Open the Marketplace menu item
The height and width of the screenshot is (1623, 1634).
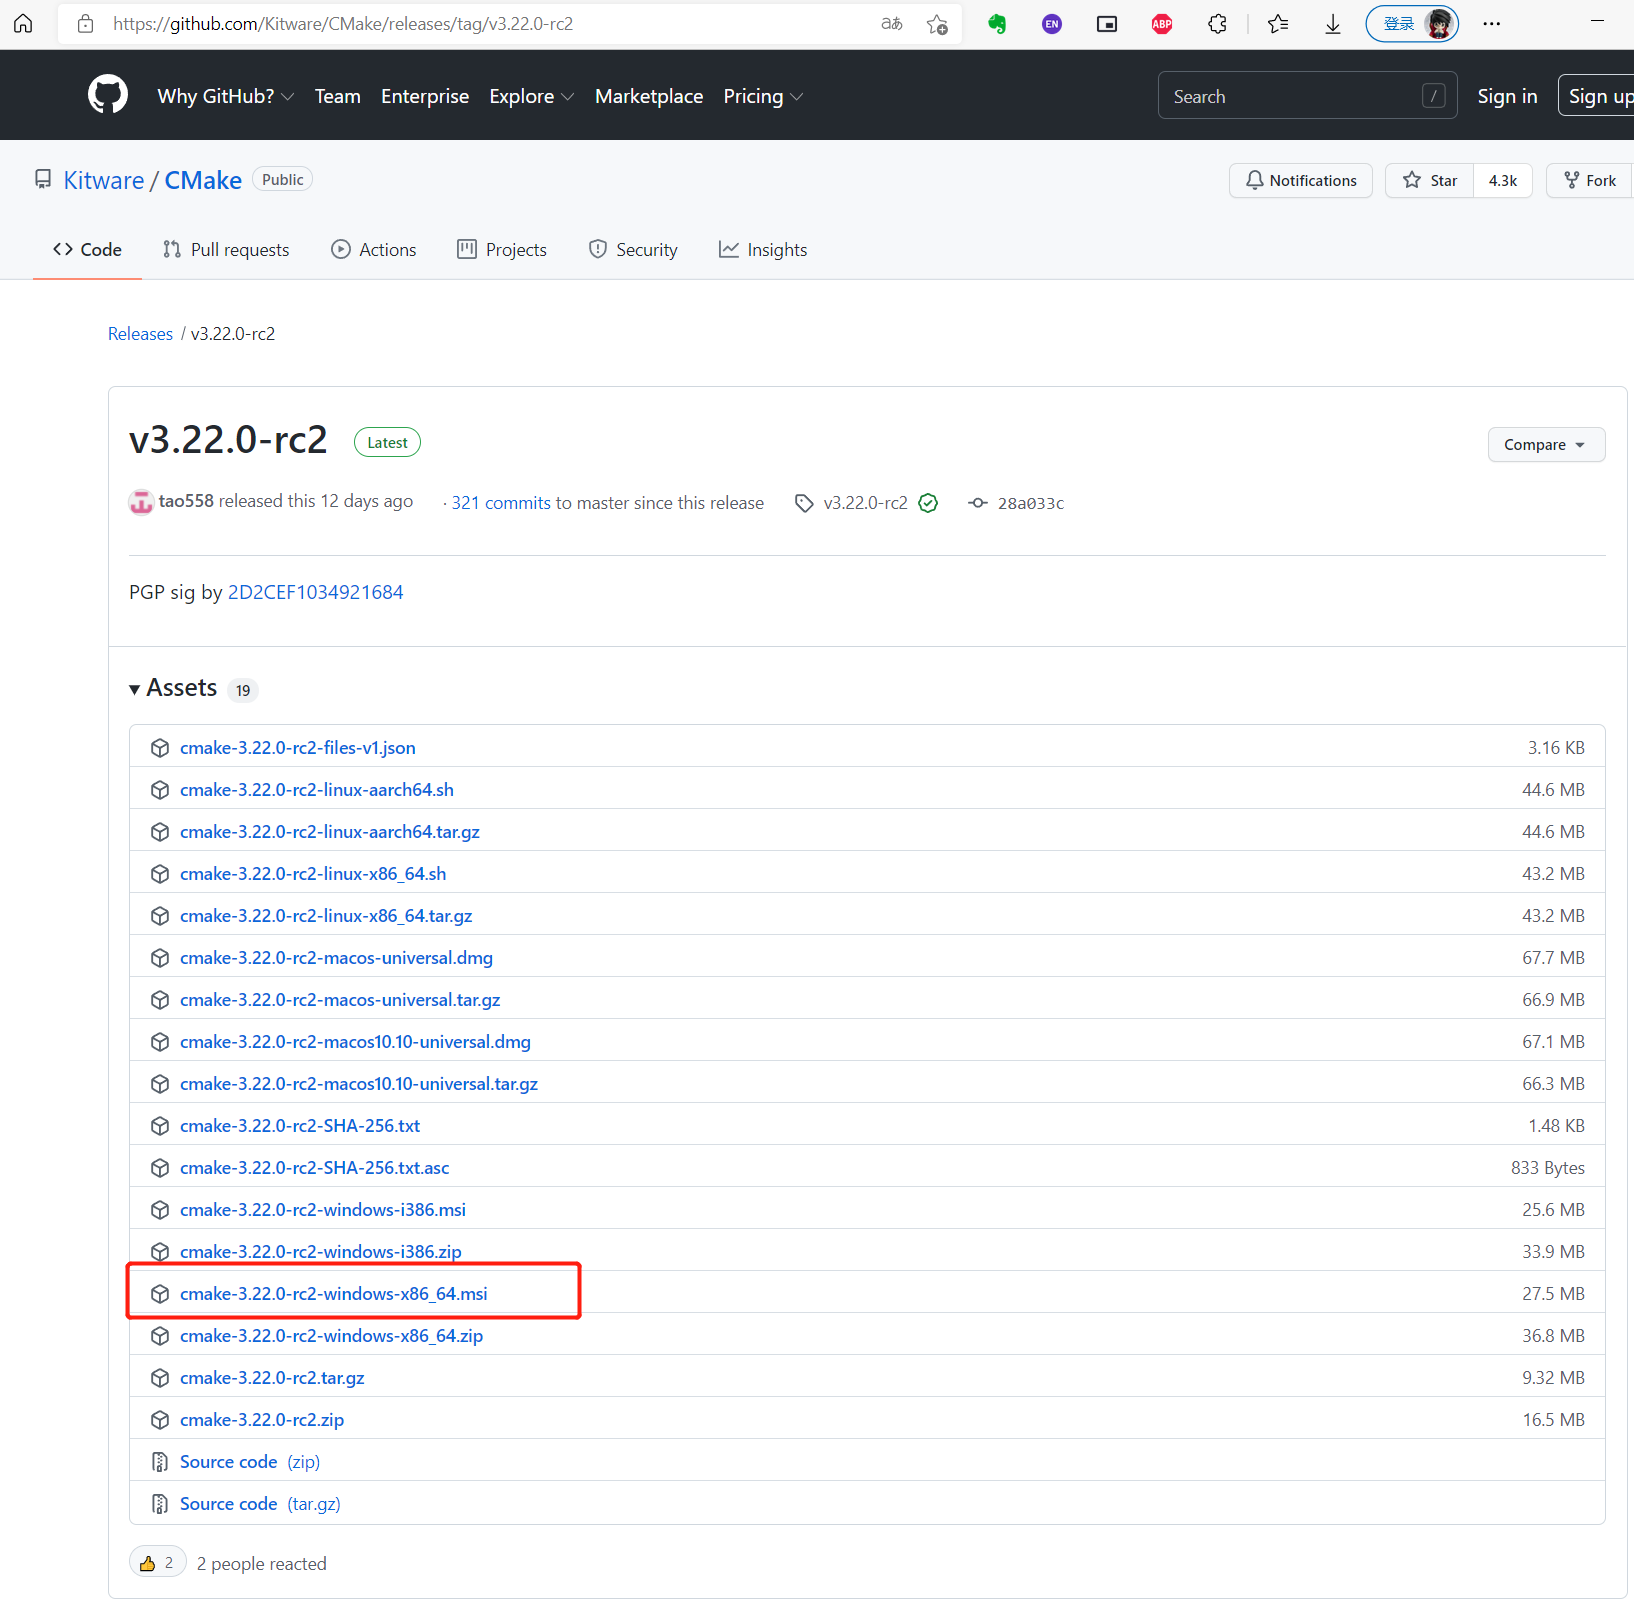coord(648,96)
